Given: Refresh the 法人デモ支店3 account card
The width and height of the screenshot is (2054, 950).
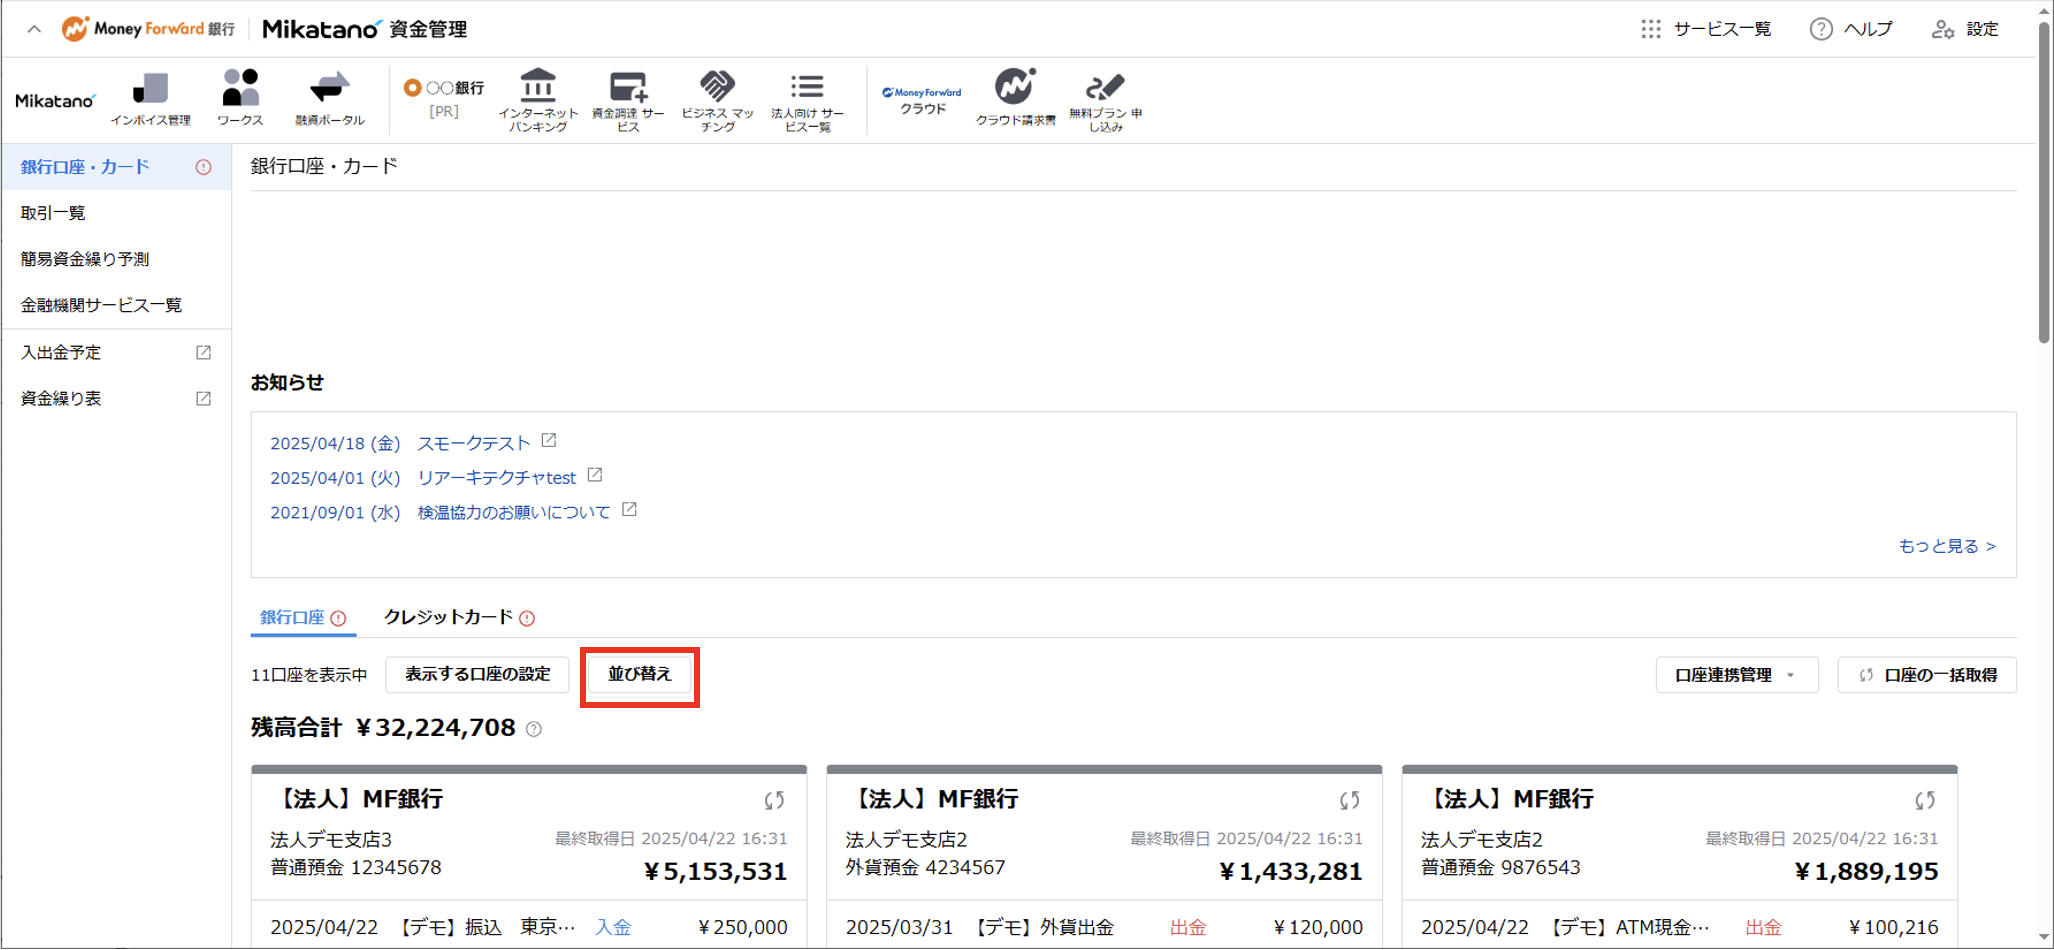Looking at the screenshot, I should point(773,800).
